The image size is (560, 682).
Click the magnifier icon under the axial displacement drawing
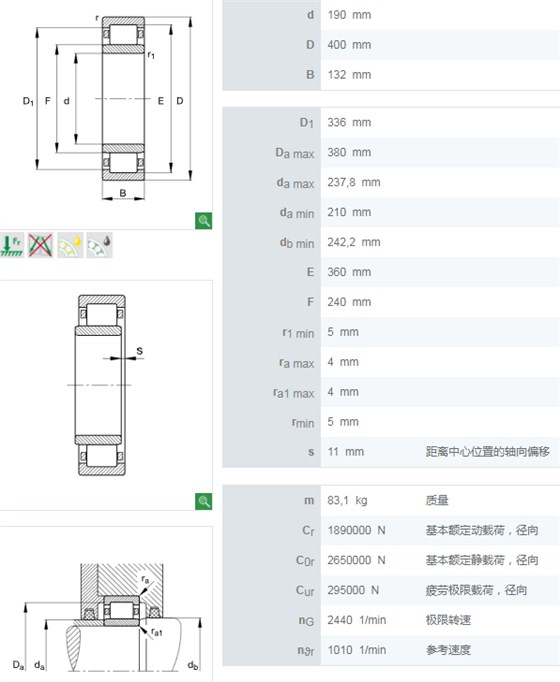point(203,501)
